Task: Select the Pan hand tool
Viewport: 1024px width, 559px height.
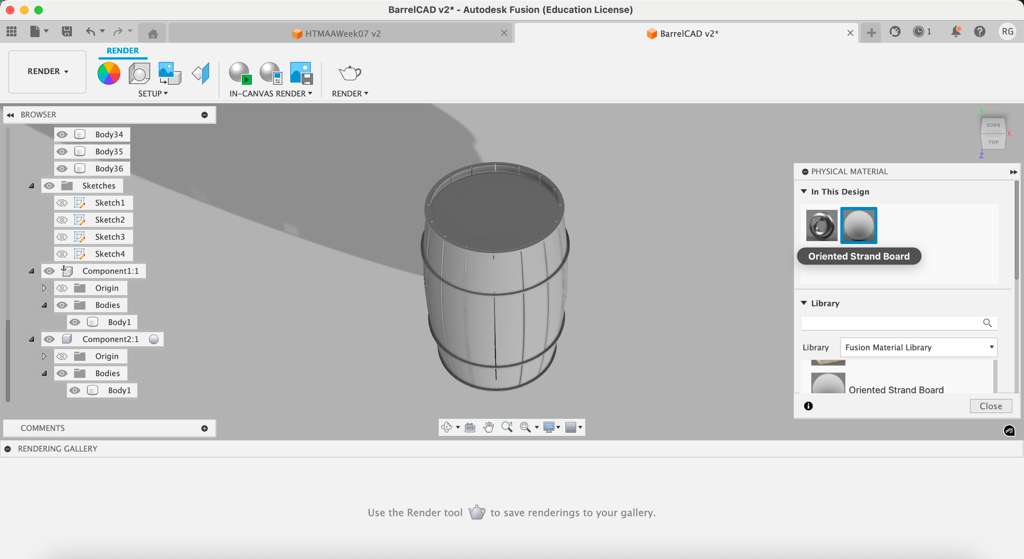Action: (x=488, y=427)
